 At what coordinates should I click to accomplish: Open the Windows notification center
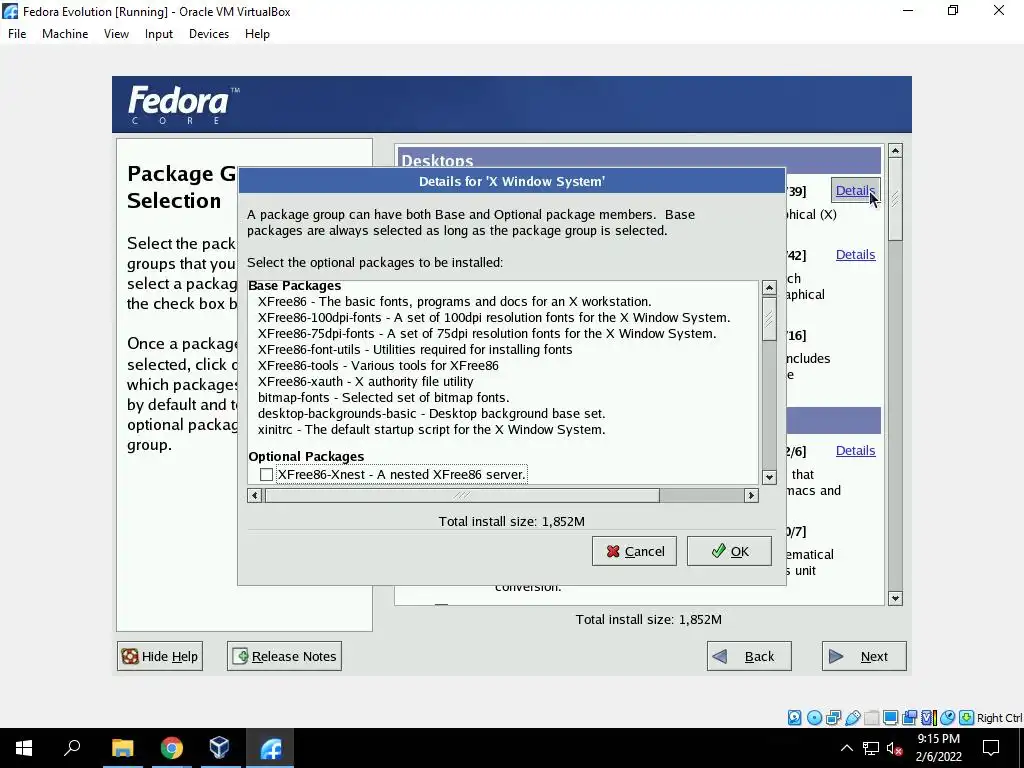tap(991, 748)
